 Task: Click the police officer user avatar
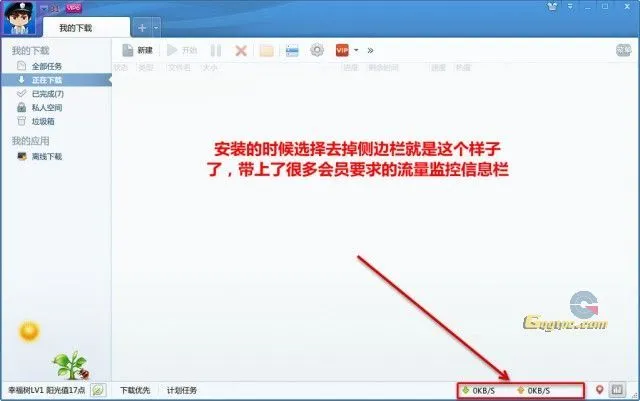pyautogui.click(x=19, y=18)
